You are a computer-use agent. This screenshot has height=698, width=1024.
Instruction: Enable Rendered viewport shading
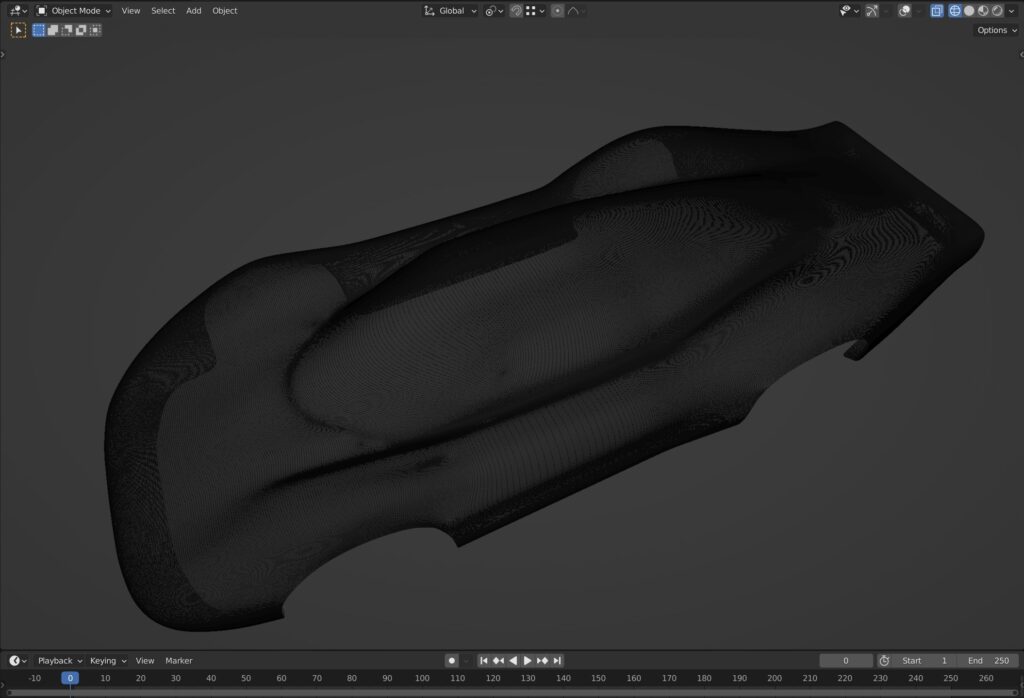tap(998, 10)
